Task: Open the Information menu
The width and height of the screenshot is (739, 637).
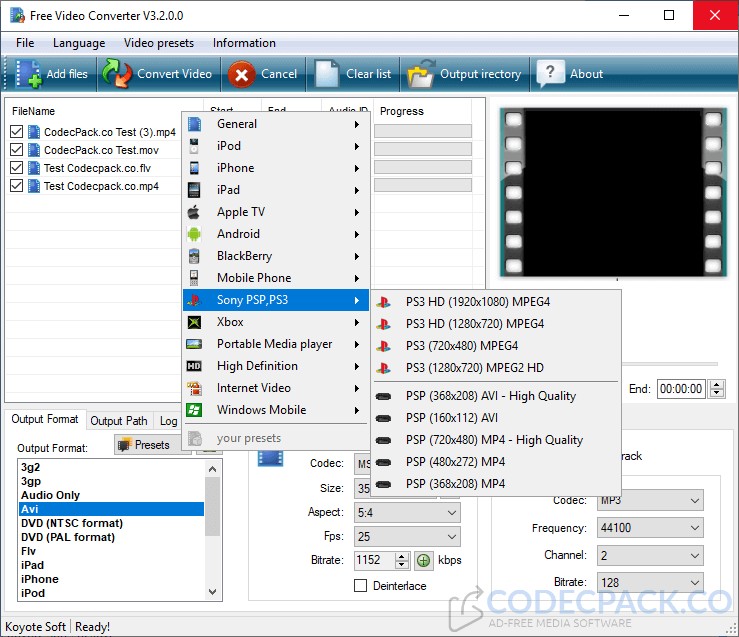Action: 244,43
